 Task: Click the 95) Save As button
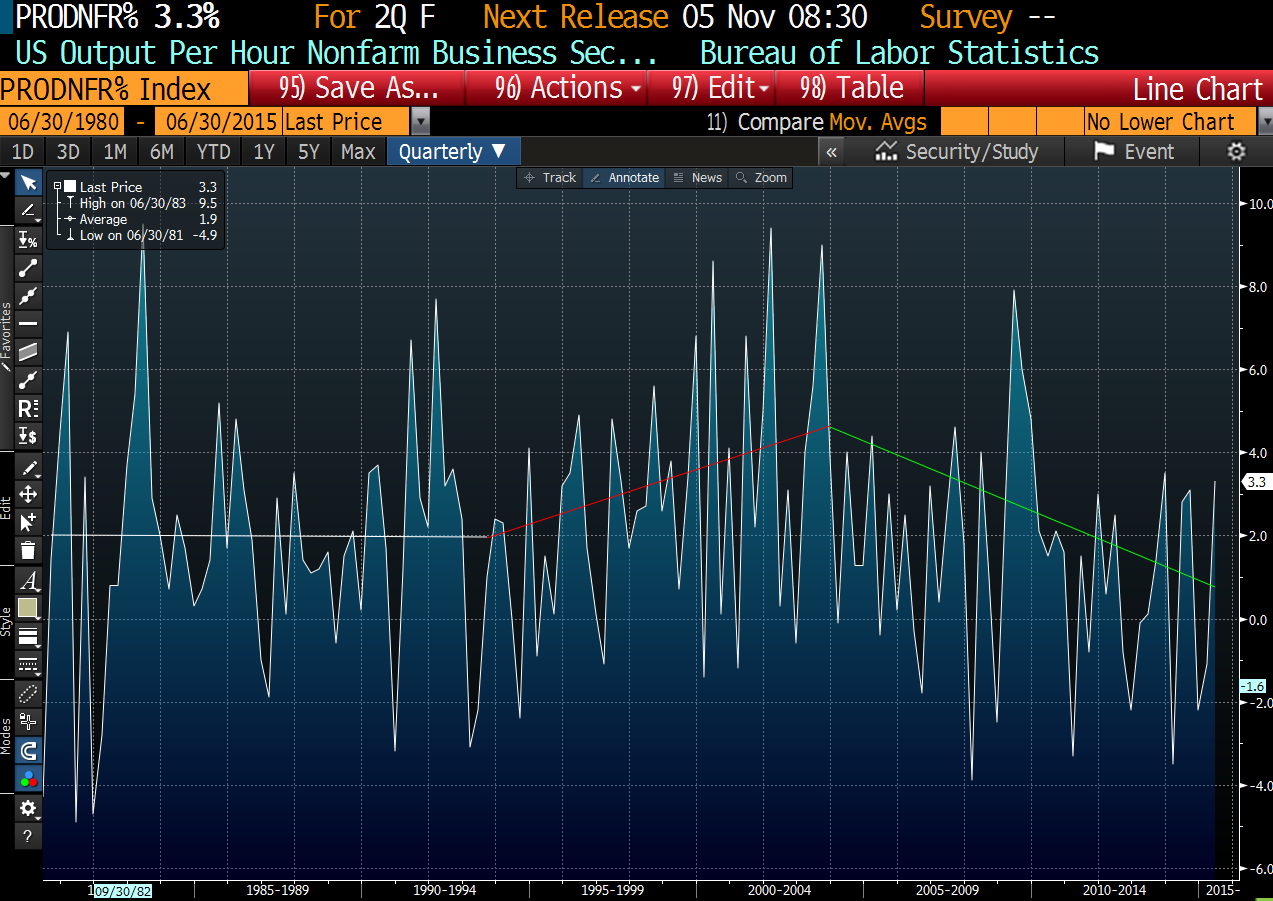358,88
